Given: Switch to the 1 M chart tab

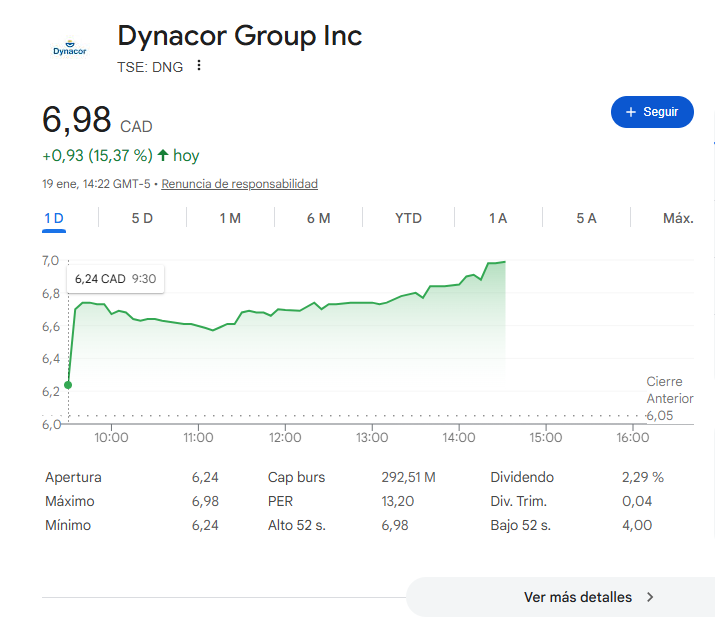Looking at the screenshot, I should [230, 218].
